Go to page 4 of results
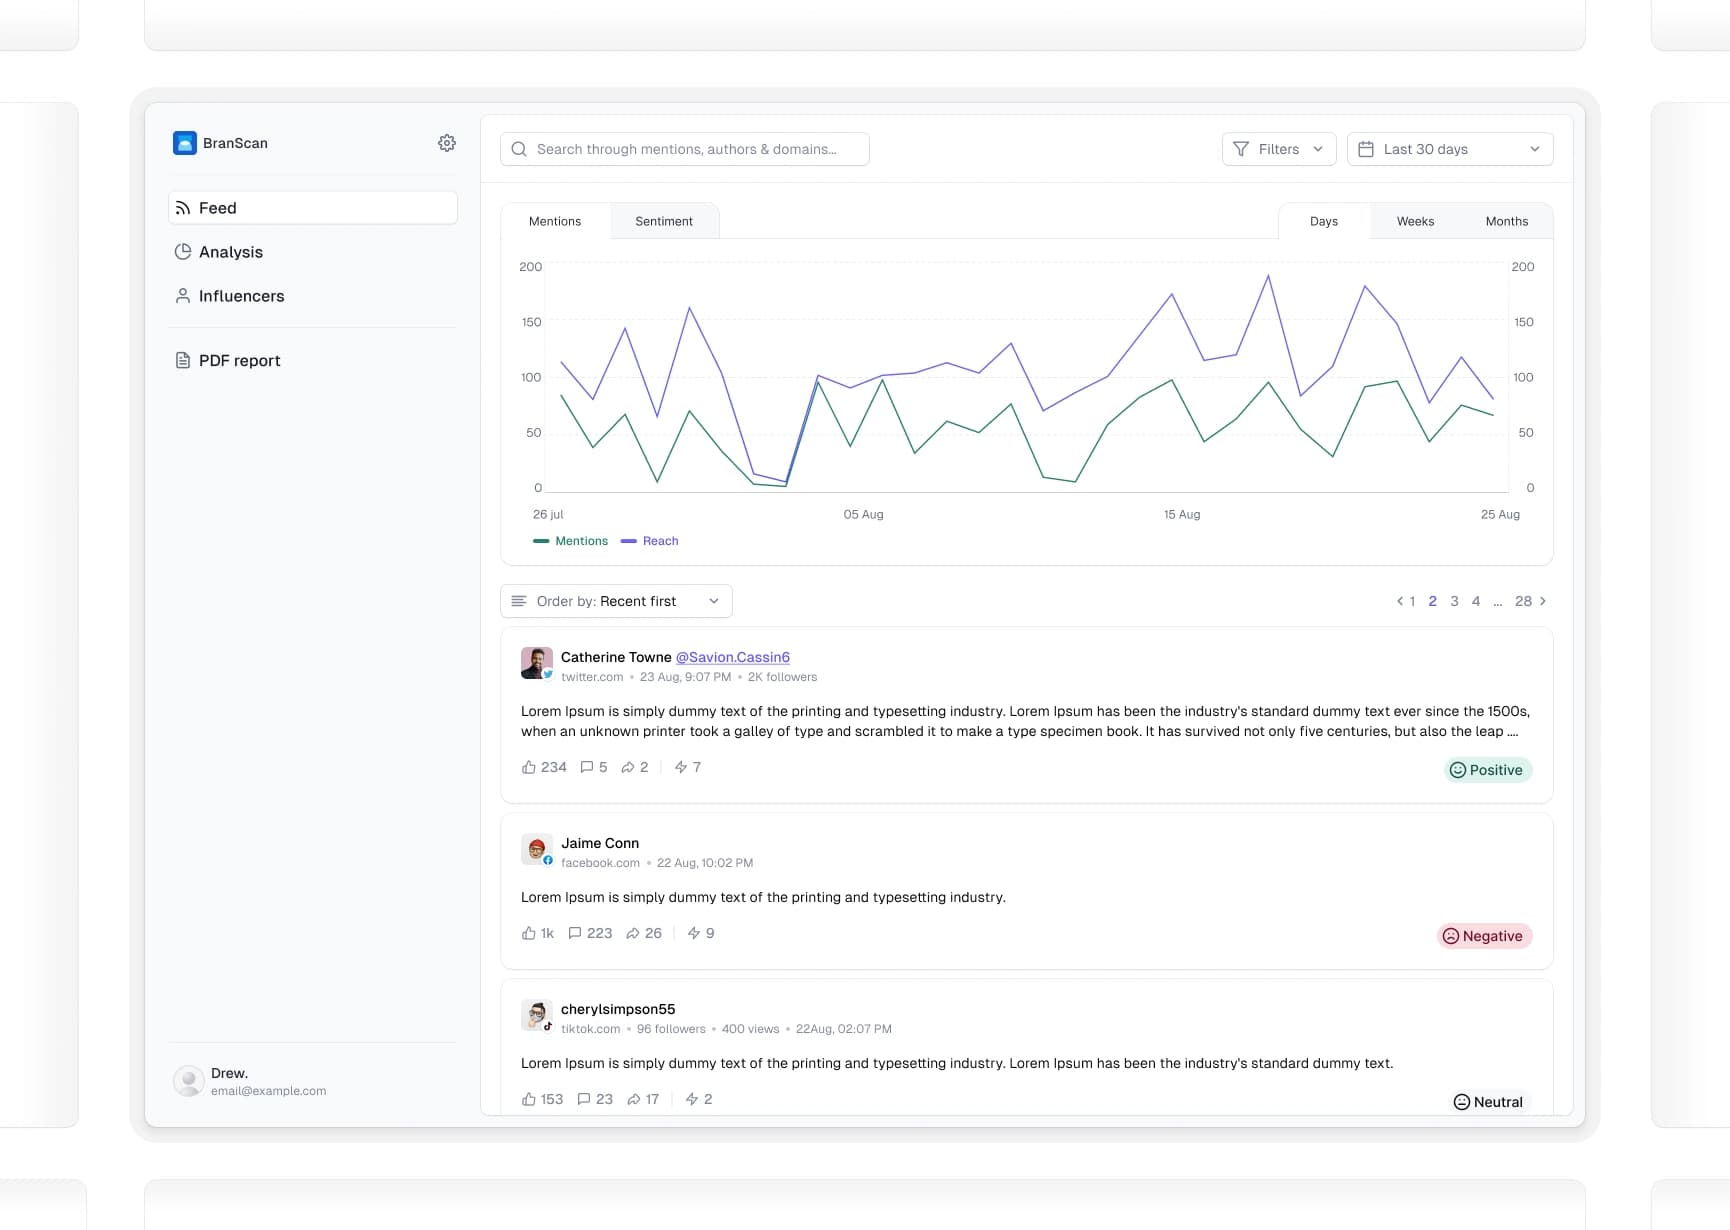 tap(1476, 601)
